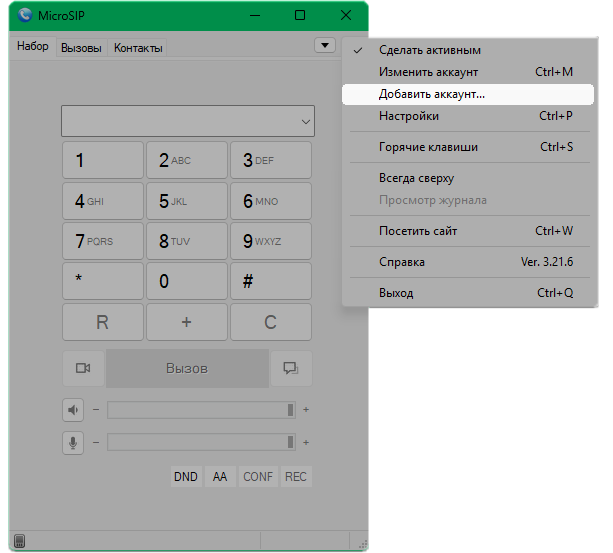
Task: Mute the speaker volume icon
Action: pyautogui.click(x=73, y=410)
